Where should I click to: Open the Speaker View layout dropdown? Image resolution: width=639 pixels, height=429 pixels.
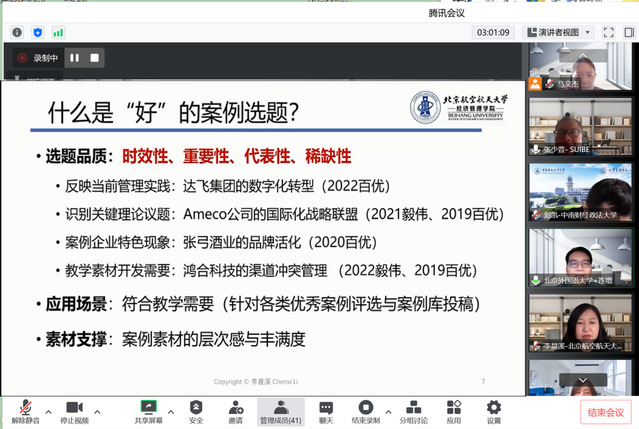(x=560, y=32)
